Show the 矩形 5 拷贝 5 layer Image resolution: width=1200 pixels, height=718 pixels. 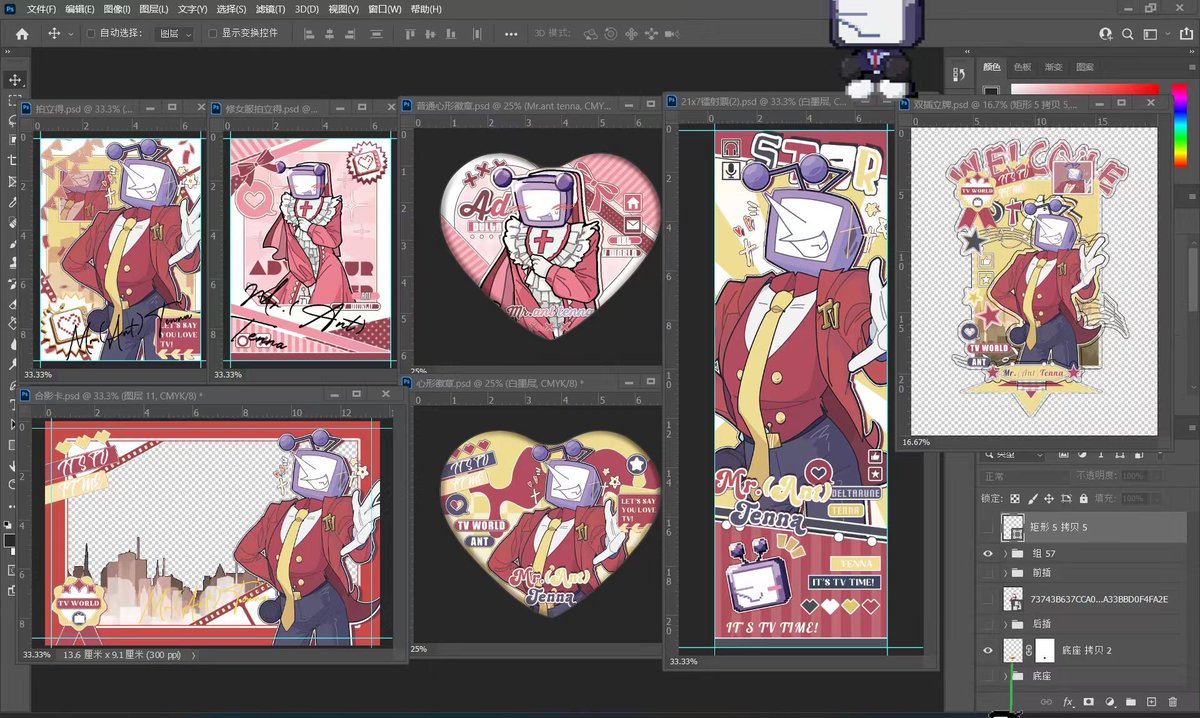point(988,527)
